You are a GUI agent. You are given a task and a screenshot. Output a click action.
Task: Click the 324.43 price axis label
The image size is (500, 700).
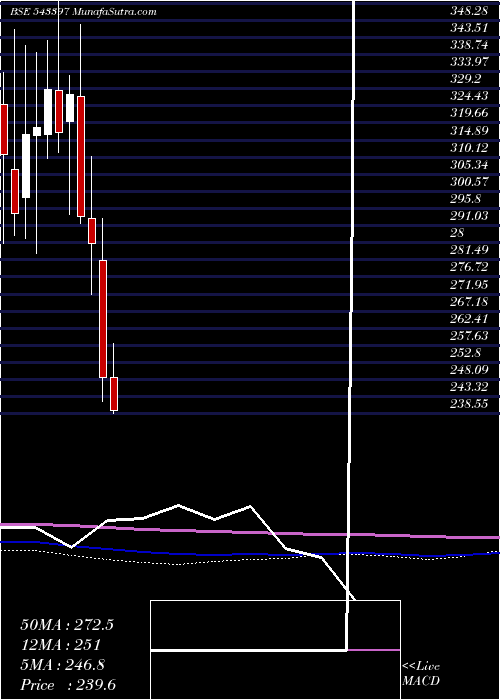[x=471, y=96]
